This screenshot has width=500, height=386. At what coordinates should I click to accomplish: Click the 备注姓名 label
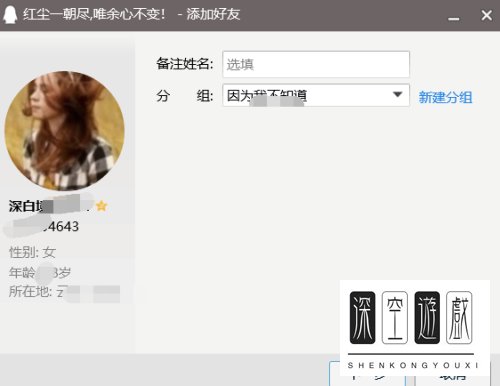coord(185,63)
